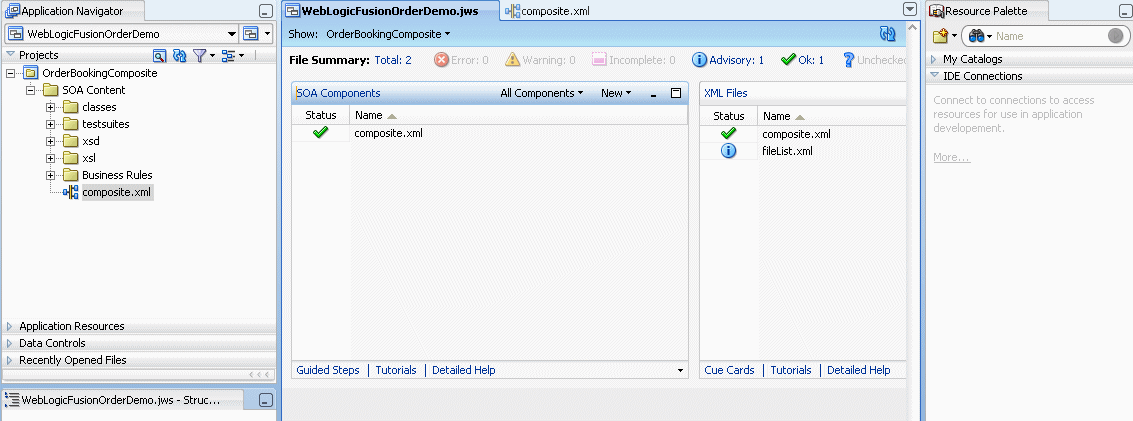Open the Show OrderBookingComposite dropdown

(388, 34)
